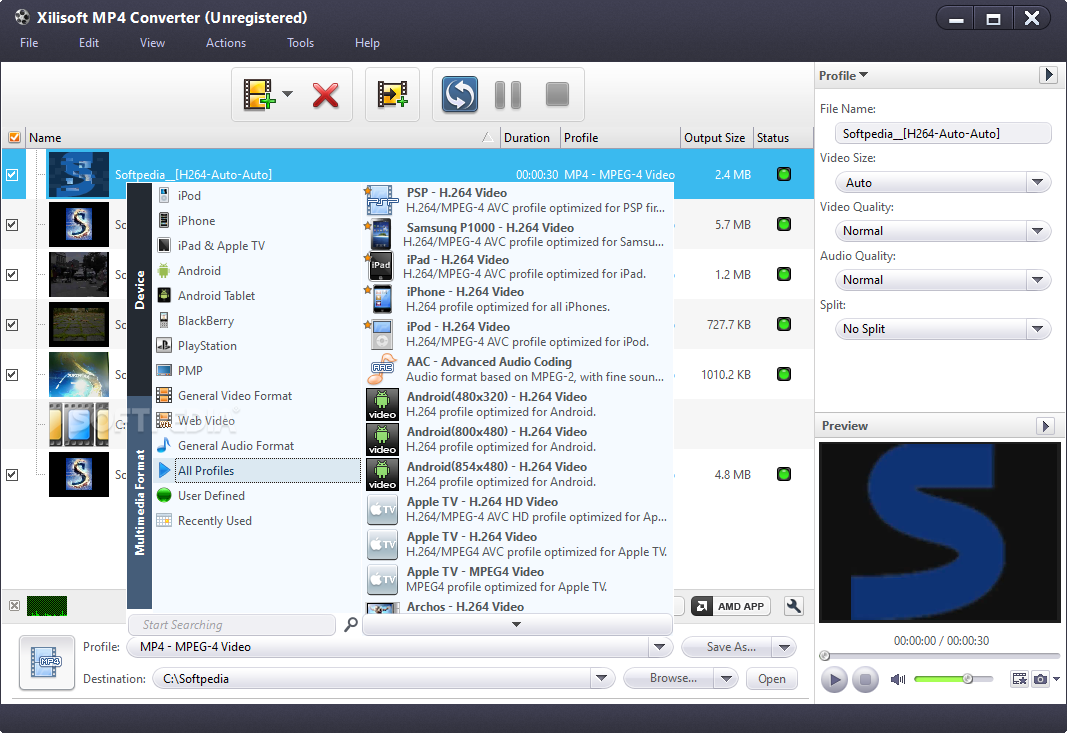The height and width of the screenshot is (733, 1067).
Task: Open the Video Size dropdown
Action: pyautogui.click(x=1037, y=182)
